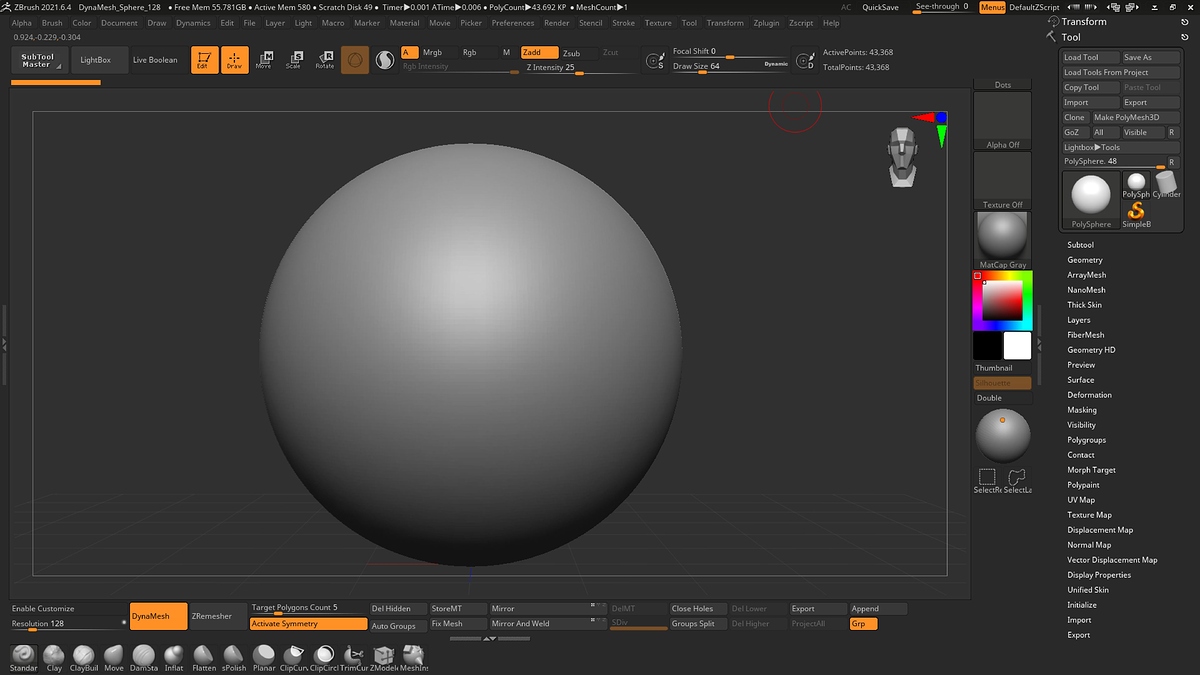1200x675 pixels.
Task: Select the DamStandard brush
Action: click(144, 658)
